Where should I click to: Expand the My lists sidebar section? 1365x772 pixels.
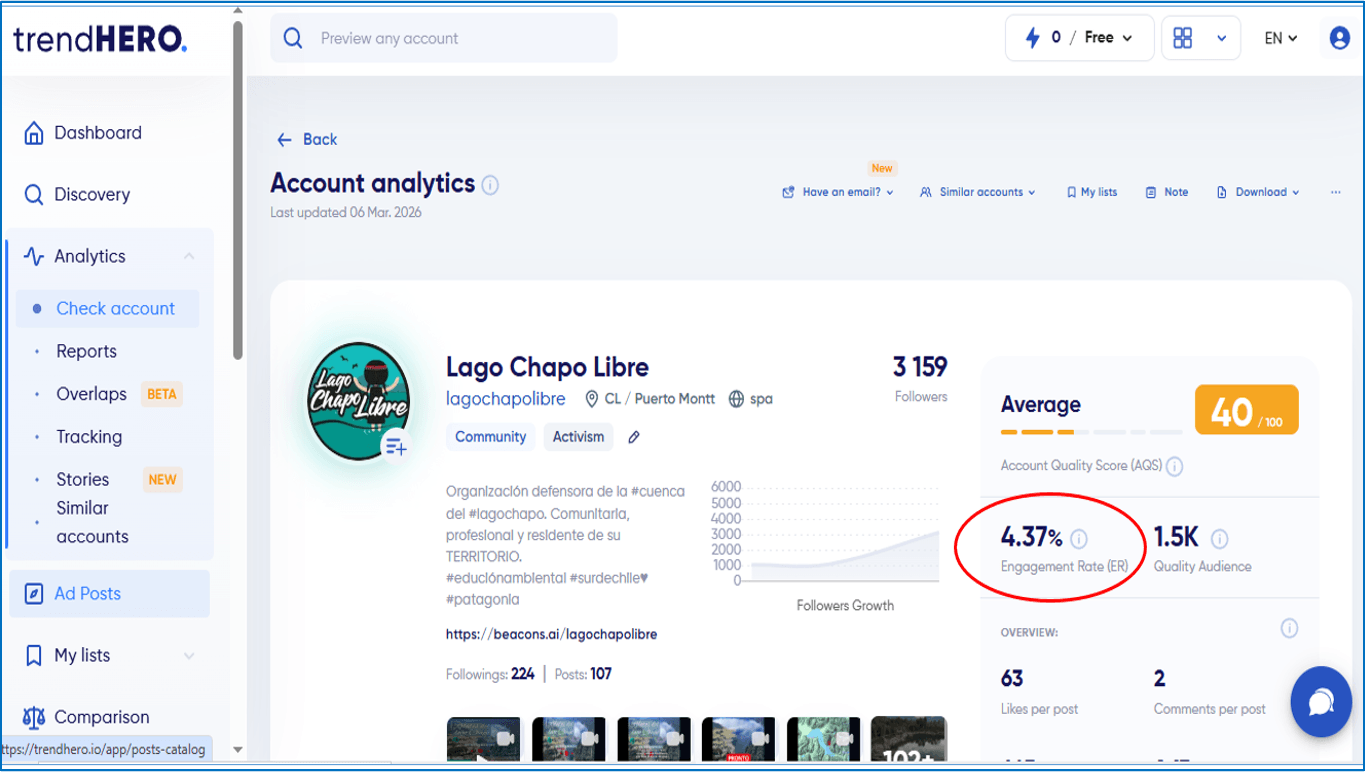pos(189,656)
